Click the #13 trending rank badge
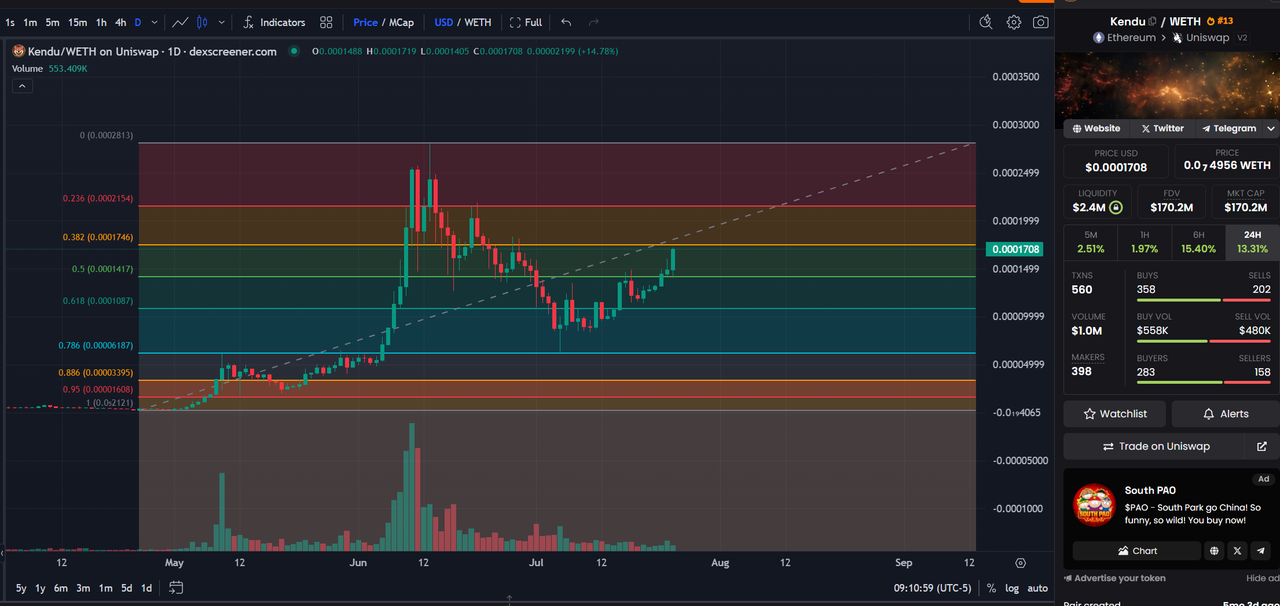1280x606 pixels. point(1220,21)
